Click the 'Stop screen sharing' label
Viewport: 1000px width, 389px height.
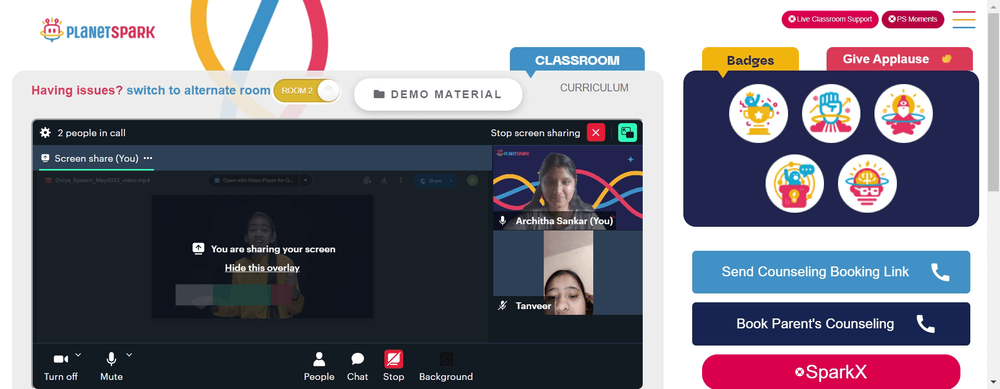tap(535, 133)
